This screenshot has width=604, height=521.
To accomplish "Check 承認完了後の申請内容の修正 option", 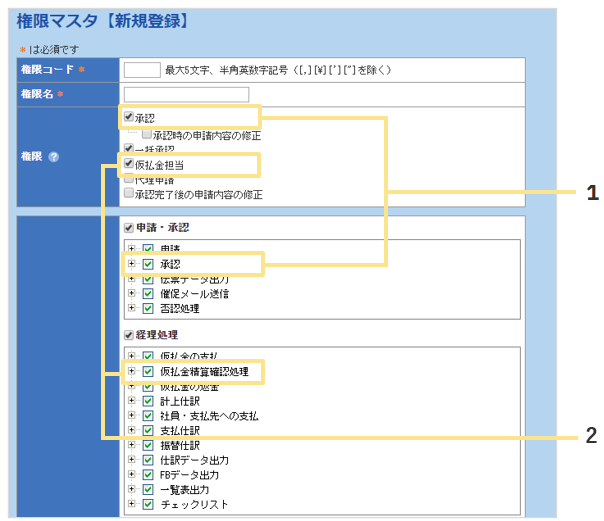I will 128,194.
